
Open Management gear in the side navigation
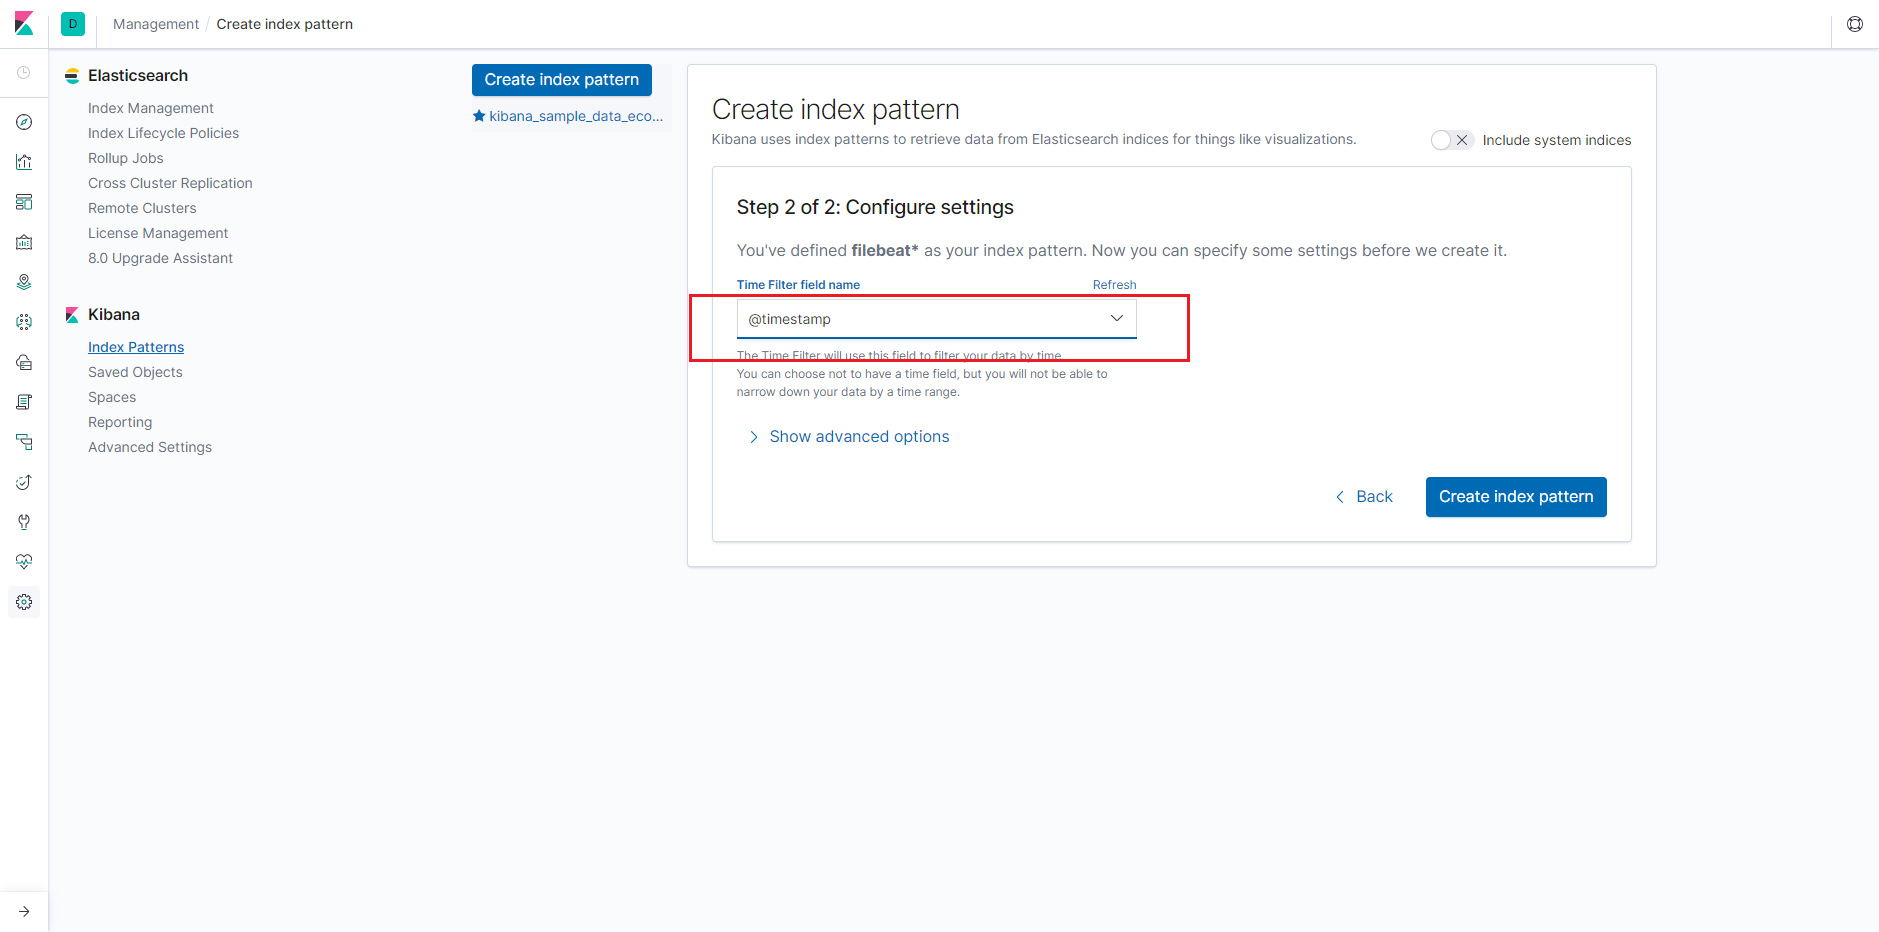[24, 602]
